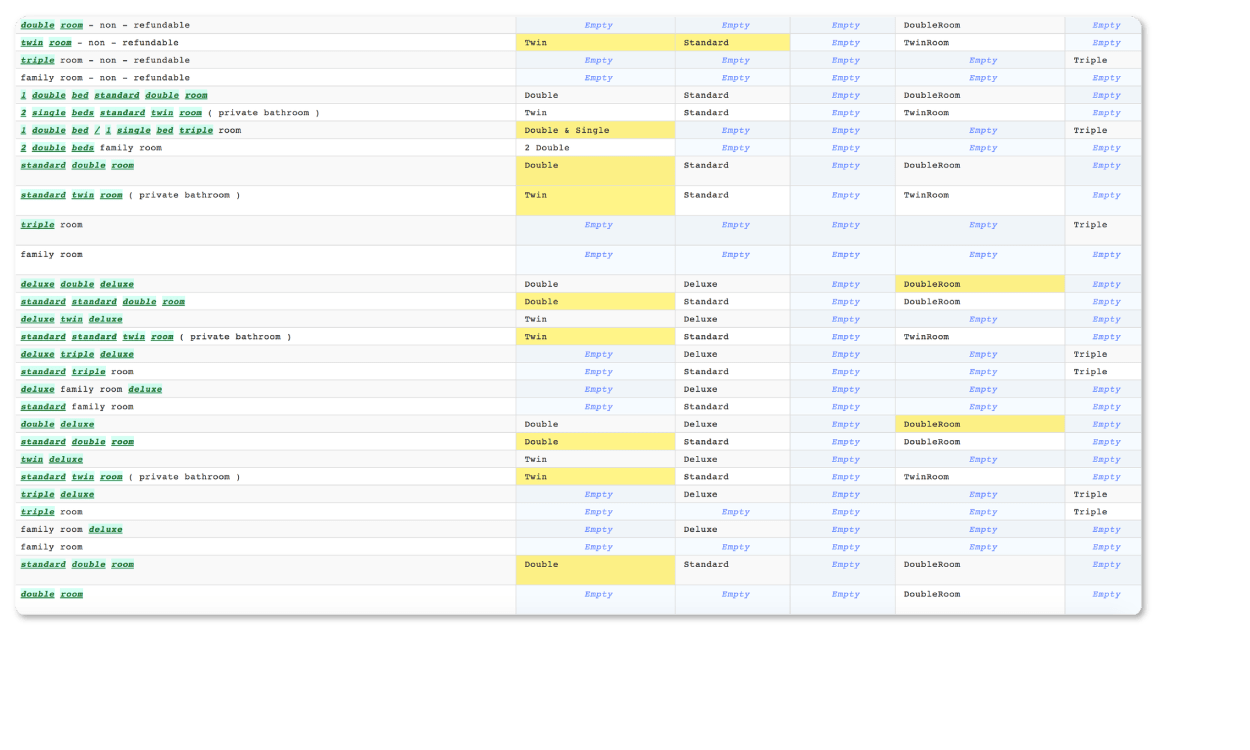Select the "deluxe twin deluxe" row label

click(x=72, y=319)
